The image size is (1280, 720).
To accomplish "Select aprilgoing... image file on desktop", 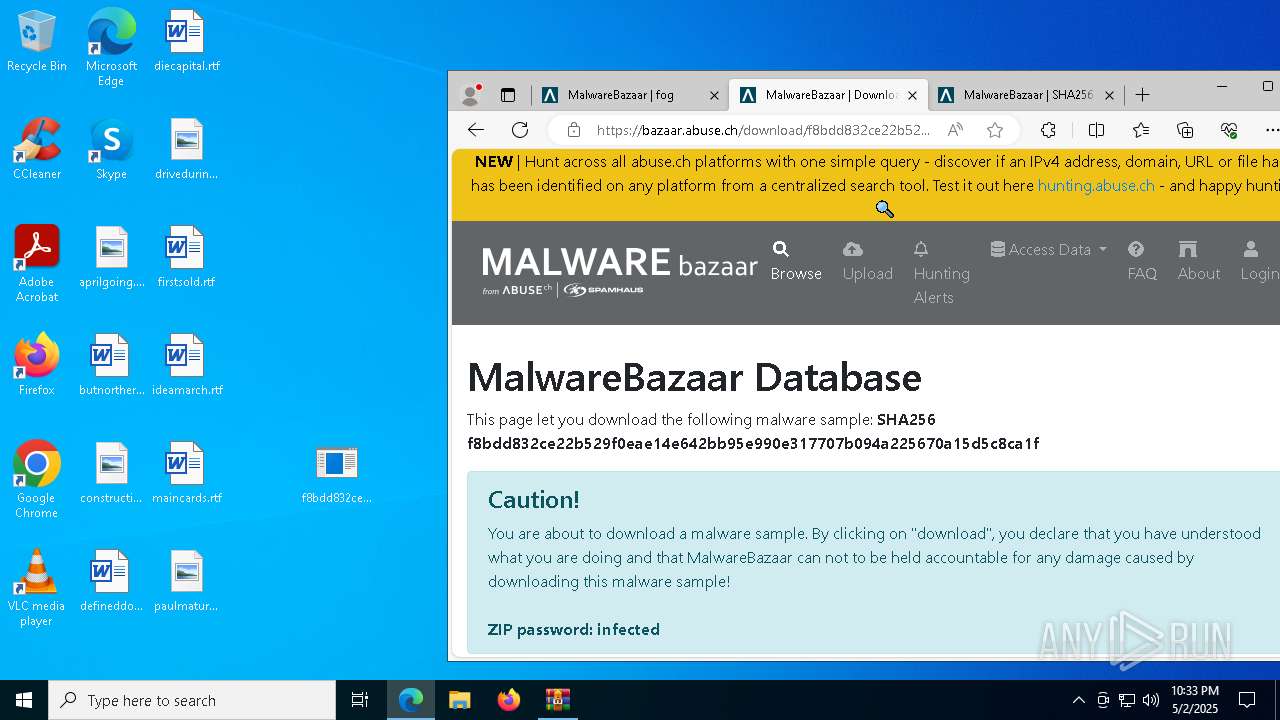I will pyautogui.click(x=111, y=257).
